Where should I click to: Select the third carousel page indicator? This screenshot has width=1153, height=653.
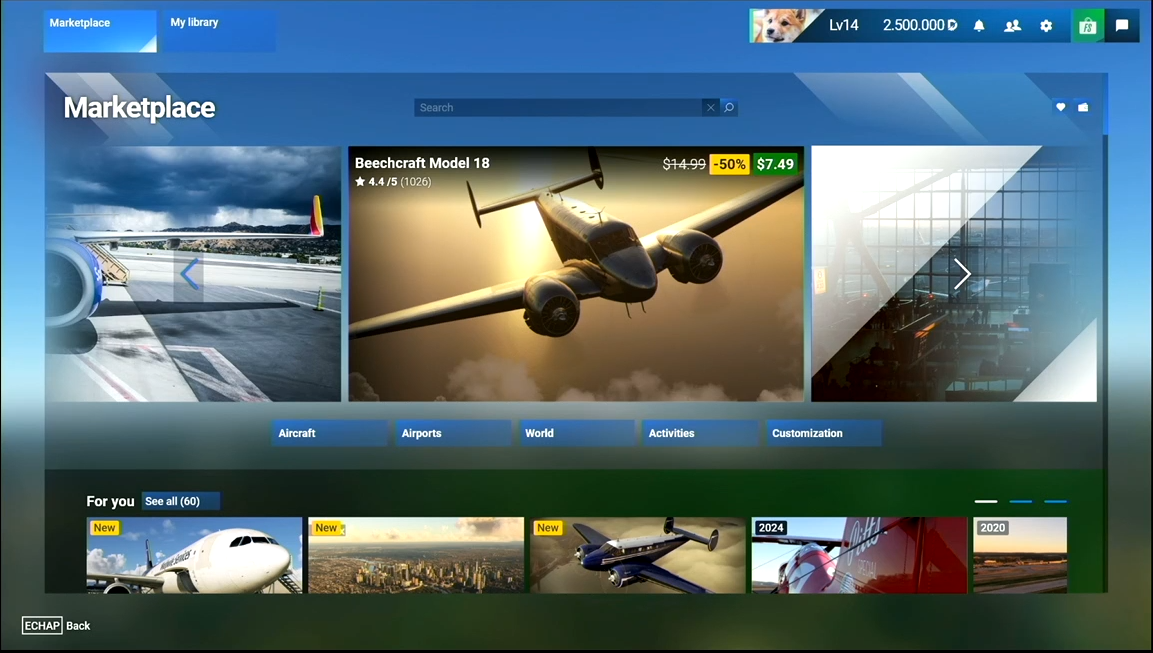(x=1055, y=502)
